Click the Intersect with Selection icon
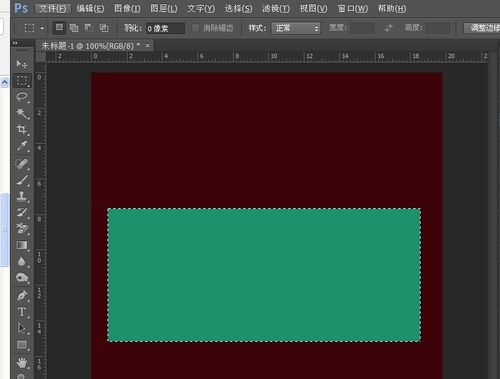 point(104,28)
